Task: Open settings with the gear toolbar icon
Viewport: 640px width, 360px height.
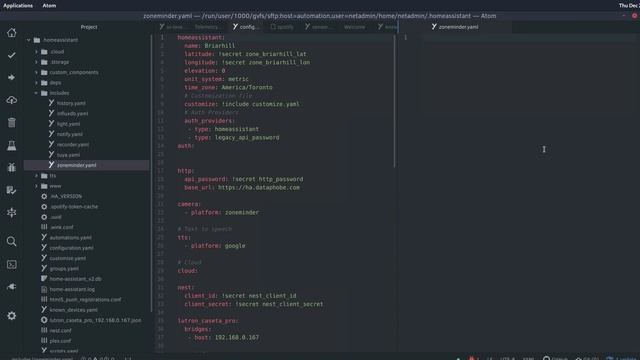Action: pos(11,316)
